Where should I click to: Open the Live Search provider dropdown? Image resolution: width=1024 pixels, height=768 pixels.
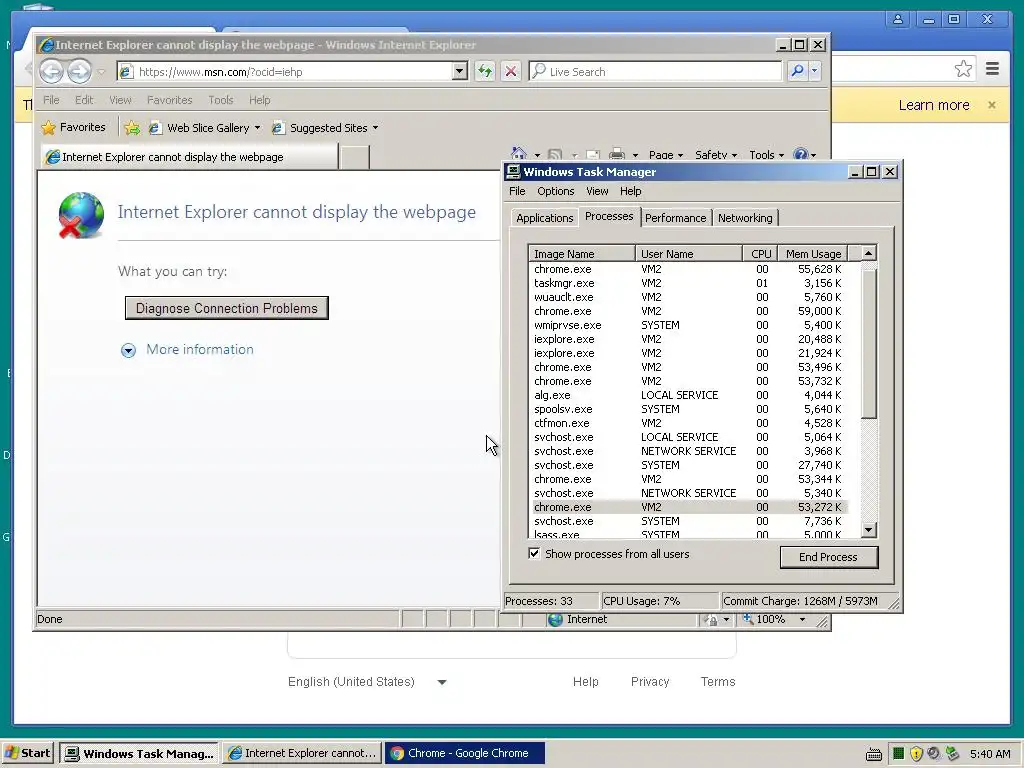[814, 71]
